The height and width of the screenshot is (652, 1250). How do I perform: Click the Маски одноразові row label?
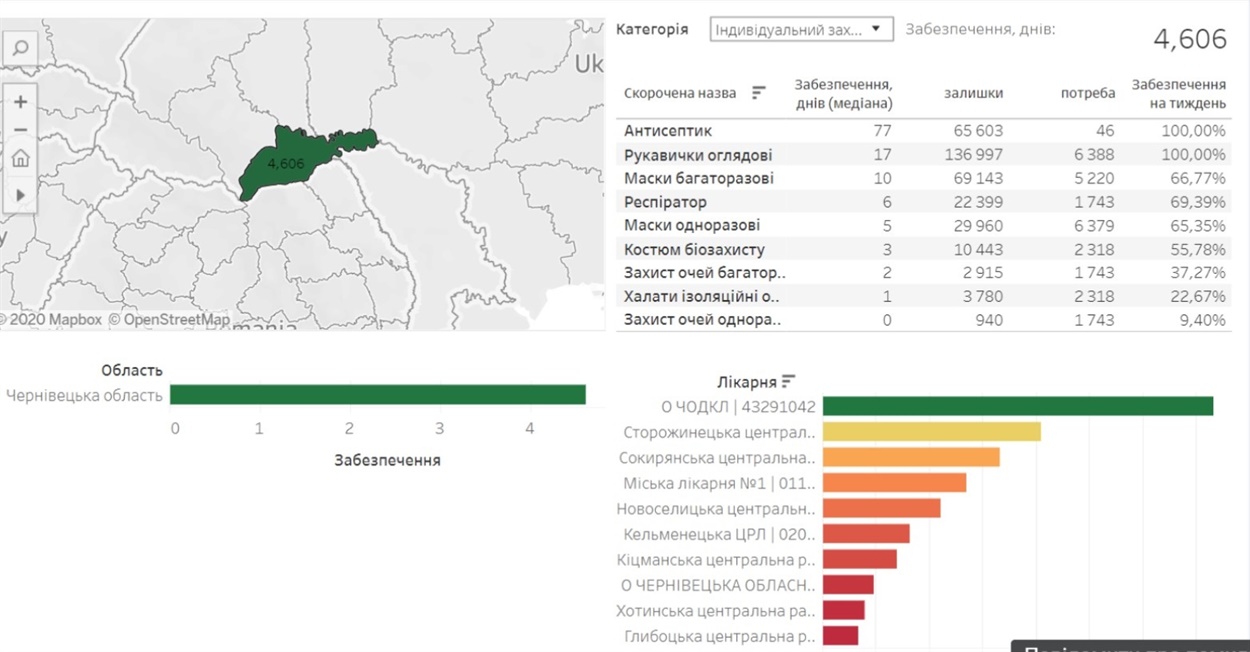[x=692, y=225]
